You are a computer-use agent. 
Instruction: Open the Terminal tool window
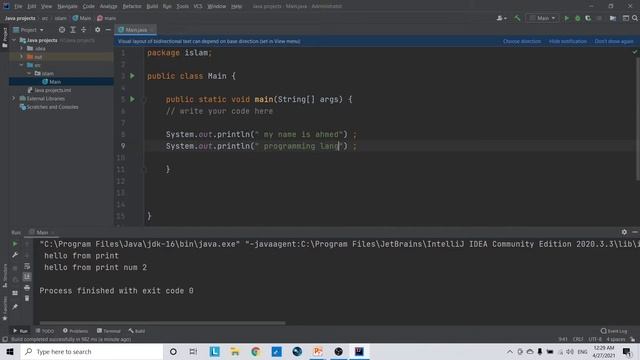109,331
